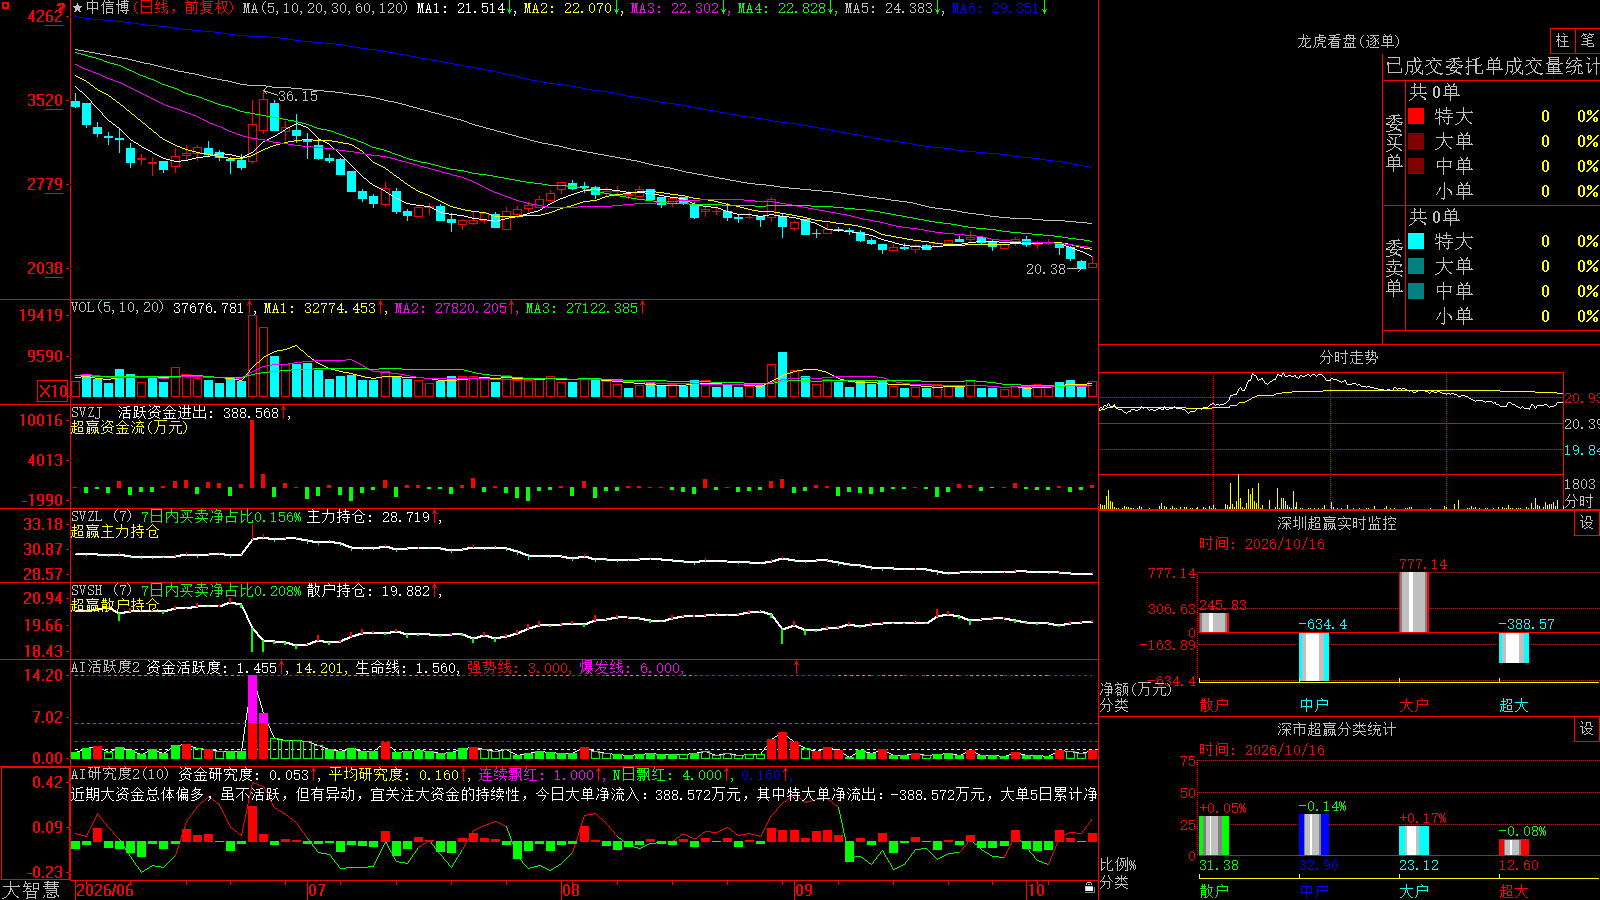Click the 36.15 high price label on the chart

pyautogui.click(x=298, y=96)
